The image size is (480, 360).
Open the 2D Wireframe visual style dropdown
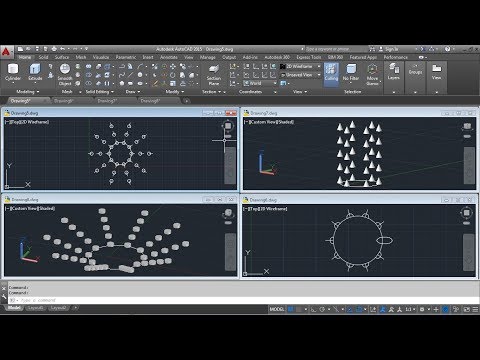[x=300, y=66]
